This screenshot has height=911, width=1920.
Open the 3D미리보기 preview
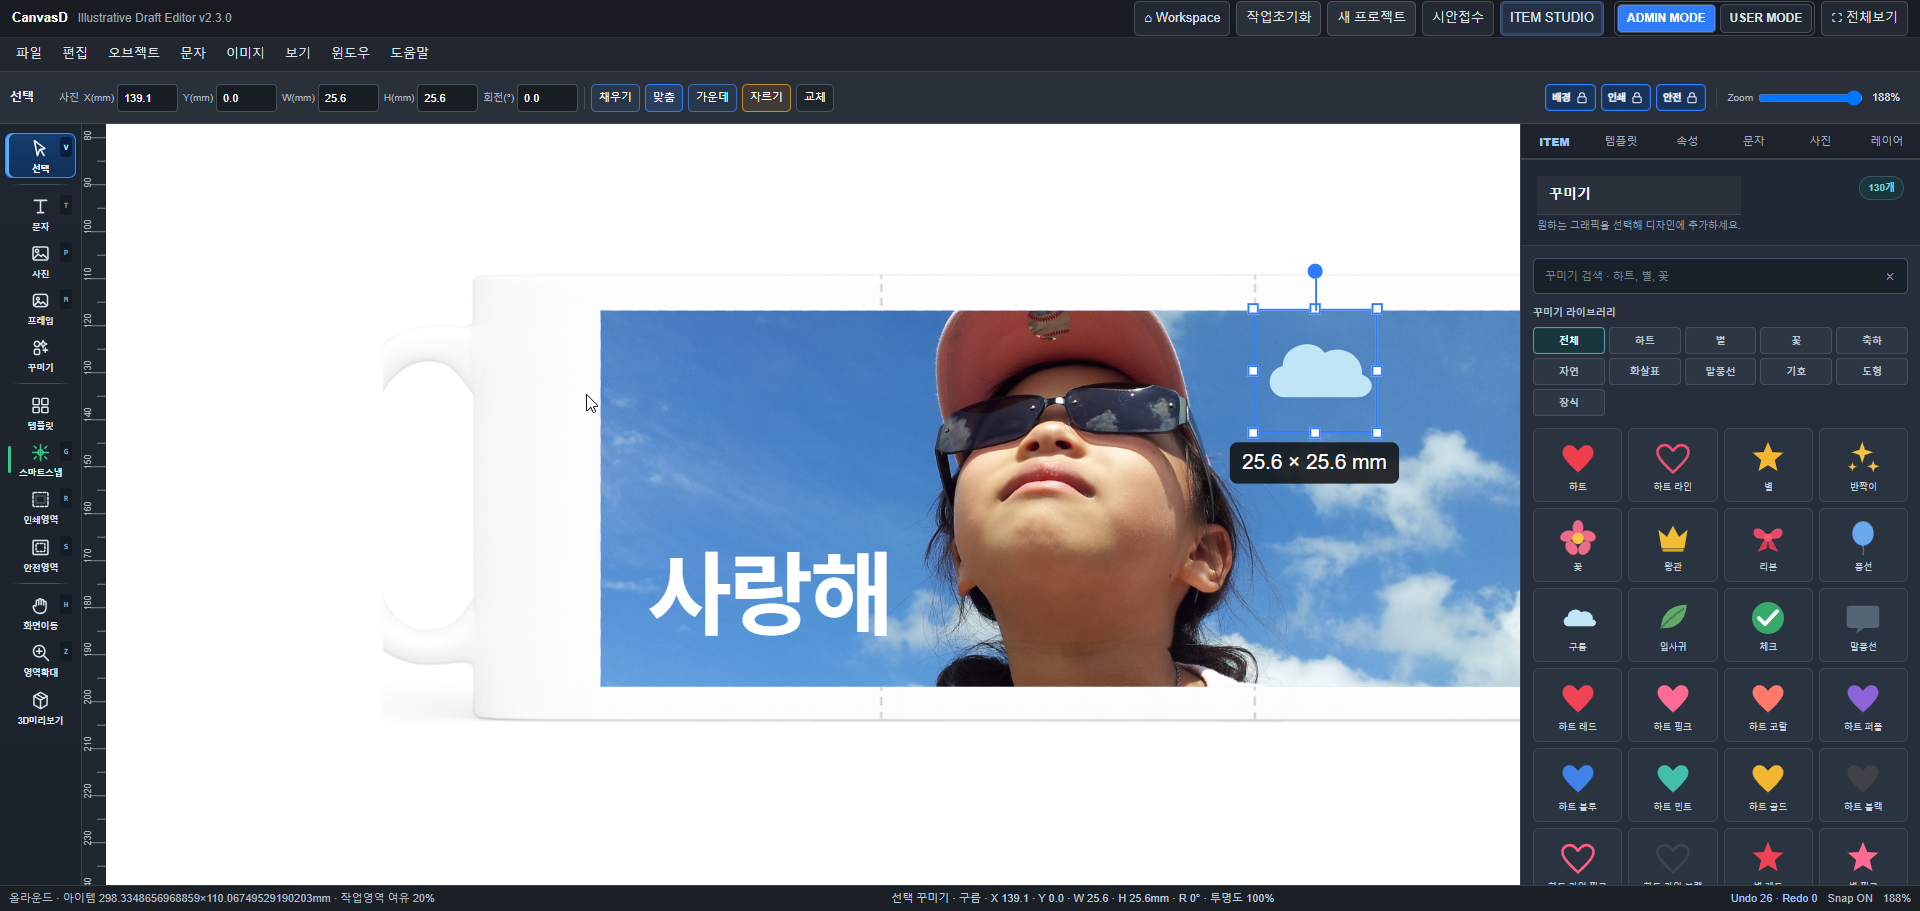pyautogui.click(x=41, y=707)
